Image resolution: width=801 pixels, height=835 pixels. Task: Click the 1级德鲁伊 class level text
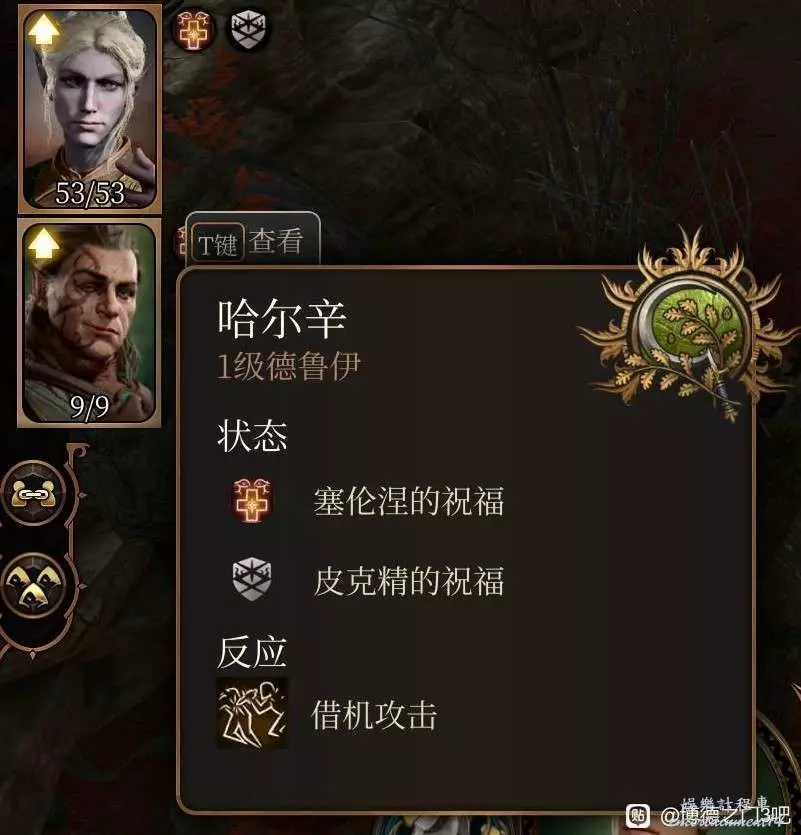tap(289, 366)
